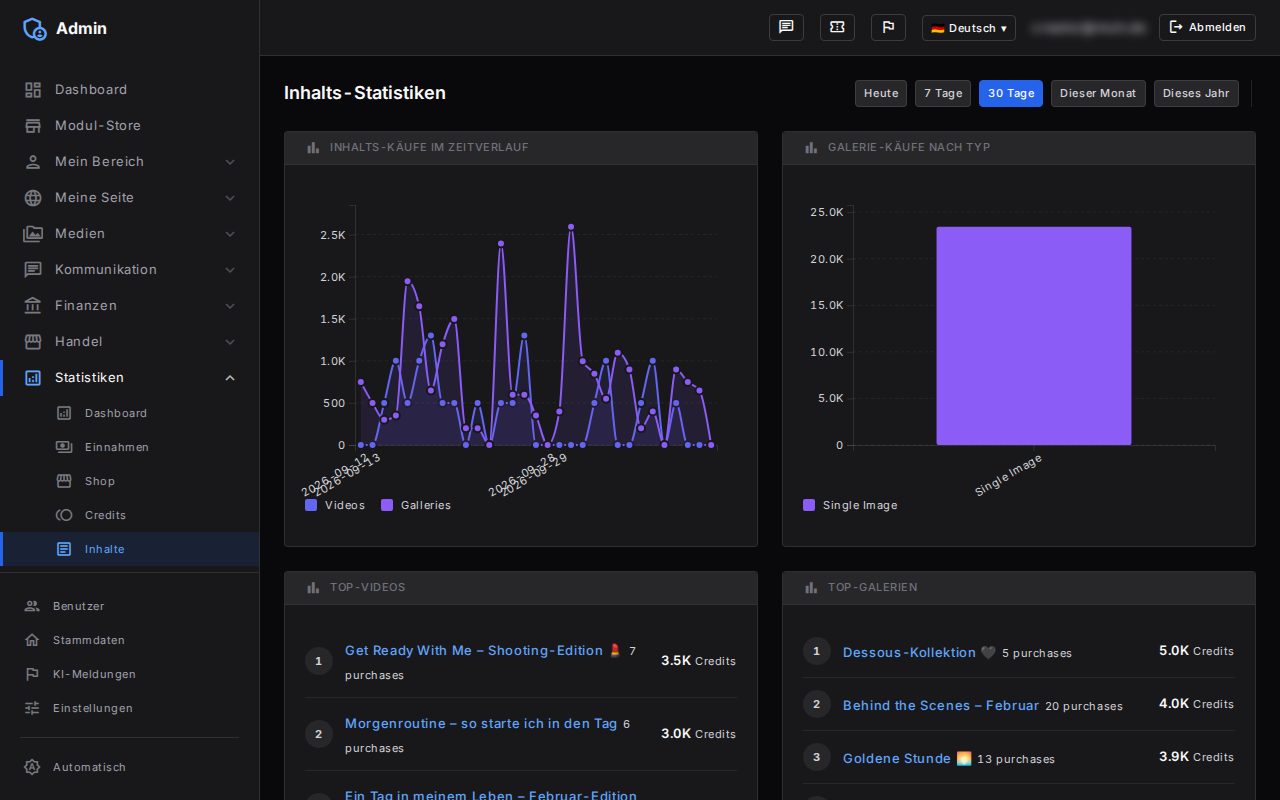Click the Abmelden logout button
The width and height of the screenshot is (1280, 800).
[x=1207, y=27]
